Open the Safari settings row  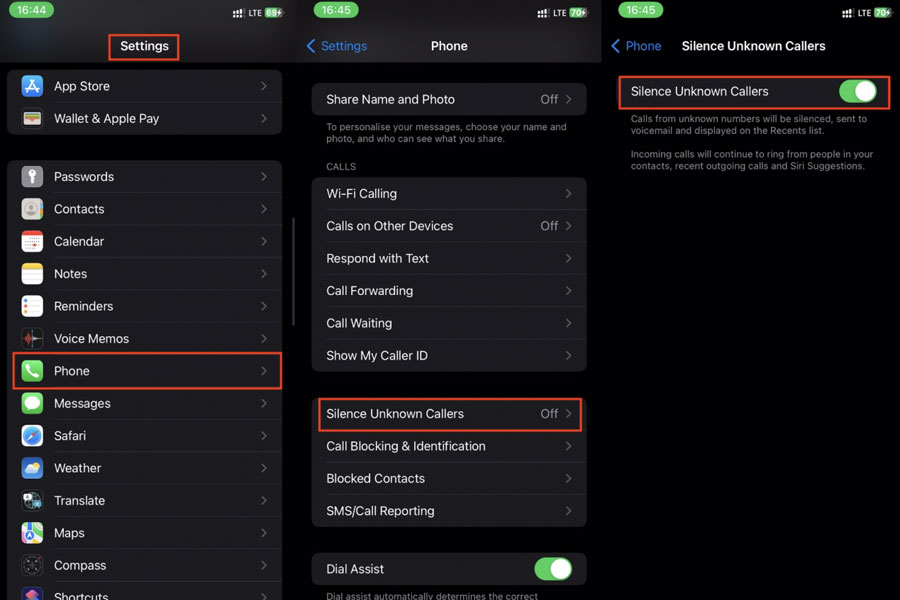pos(147,436)
